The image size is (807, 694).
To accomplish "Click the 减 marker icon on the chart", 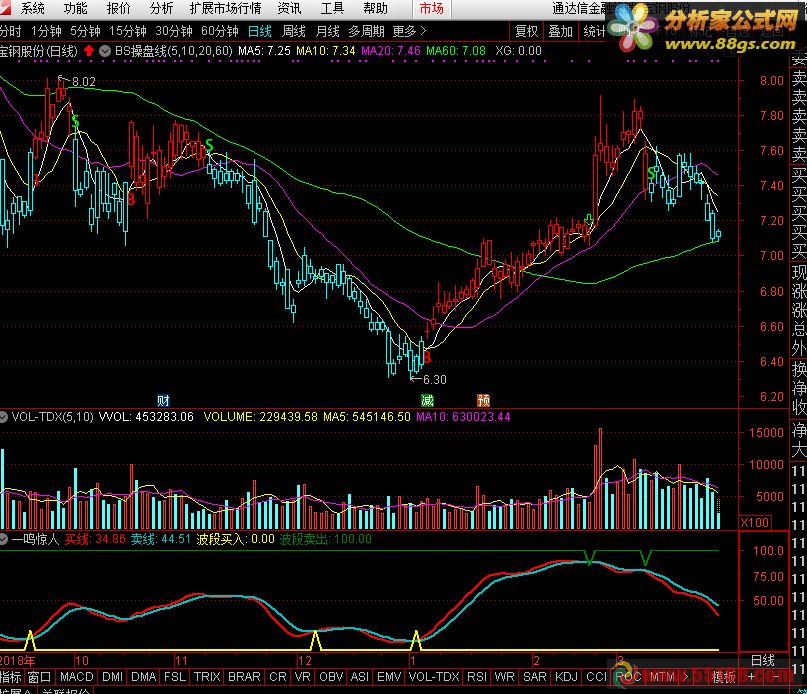I will pyautogui.click(x=427, y=400).
